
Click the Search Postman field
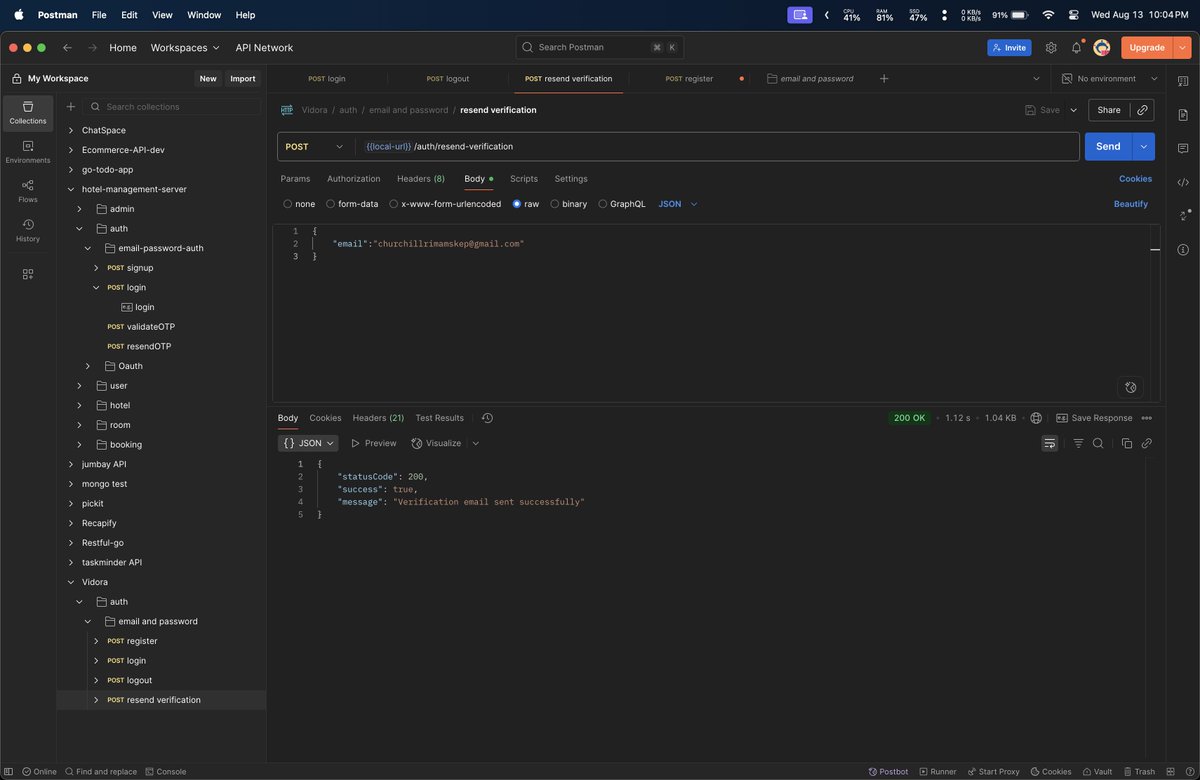point(600,47)
